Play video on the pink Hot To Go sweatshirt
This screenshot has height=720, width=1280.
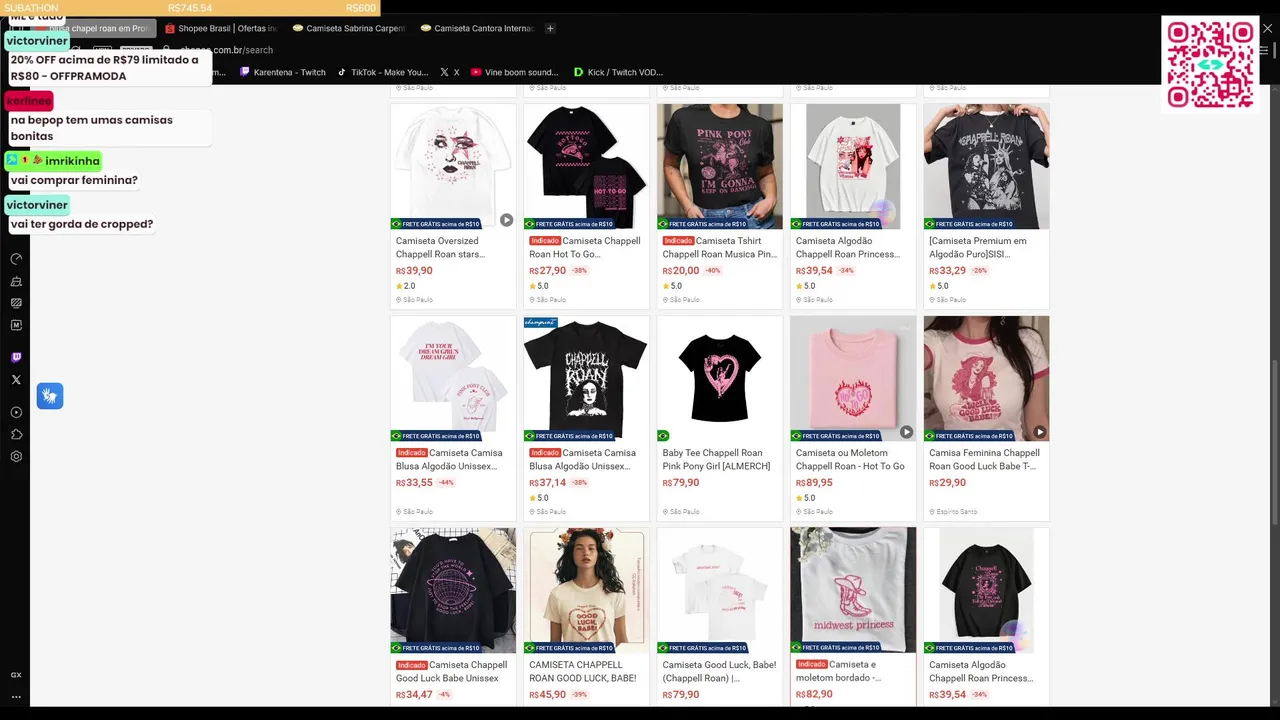906,432
